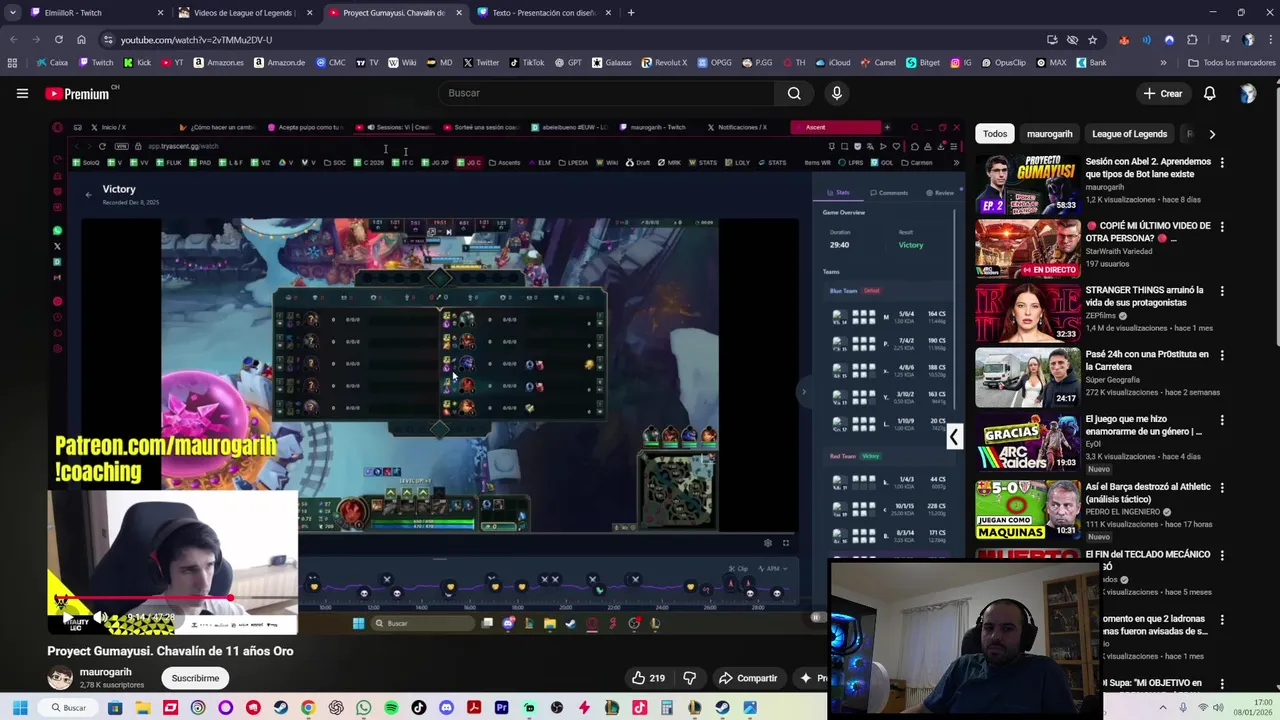1280x720 pixels.
Task: Like the video with 219 likes
Action: pyautogui.click(x=648, y=678)
